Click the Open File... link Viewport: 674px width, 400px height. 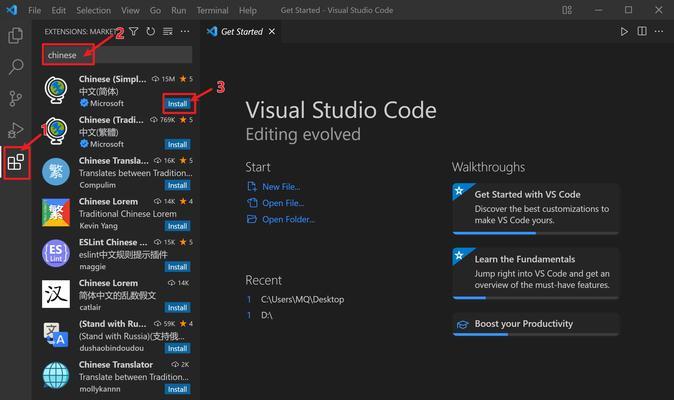[x=283, y=203]
